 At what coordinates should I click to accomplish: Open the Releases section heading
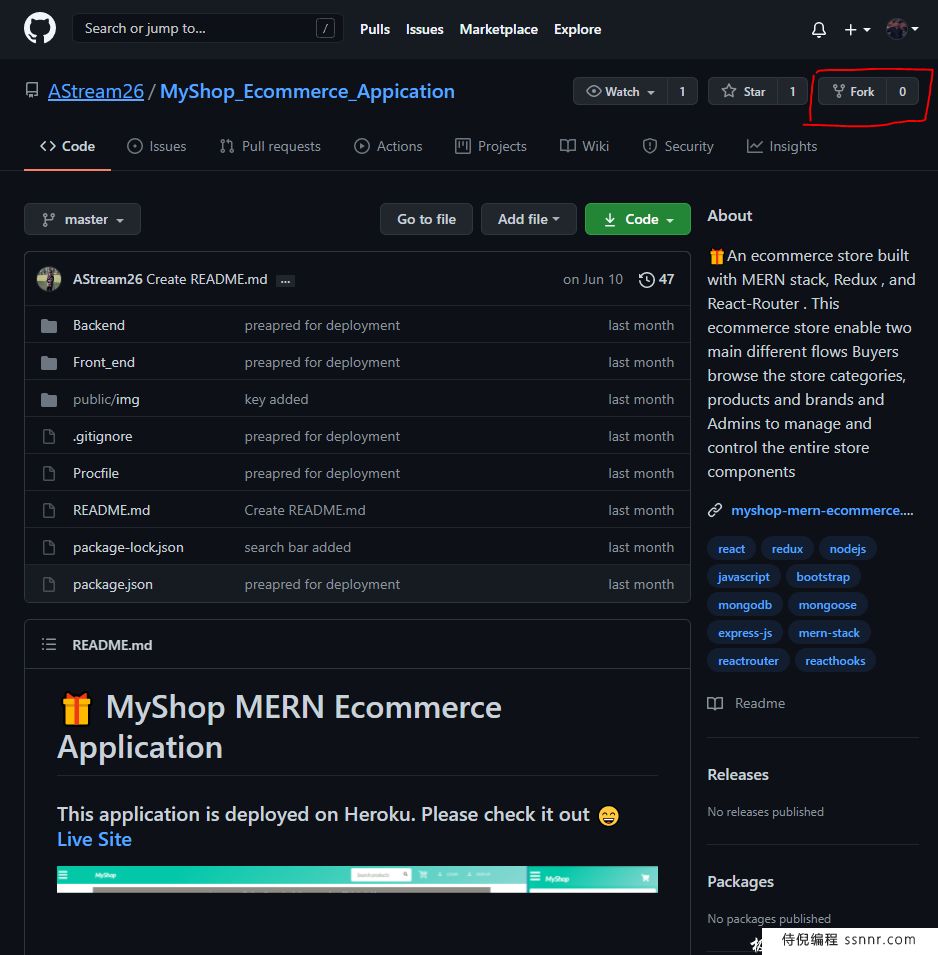click(x=738, y=775)
